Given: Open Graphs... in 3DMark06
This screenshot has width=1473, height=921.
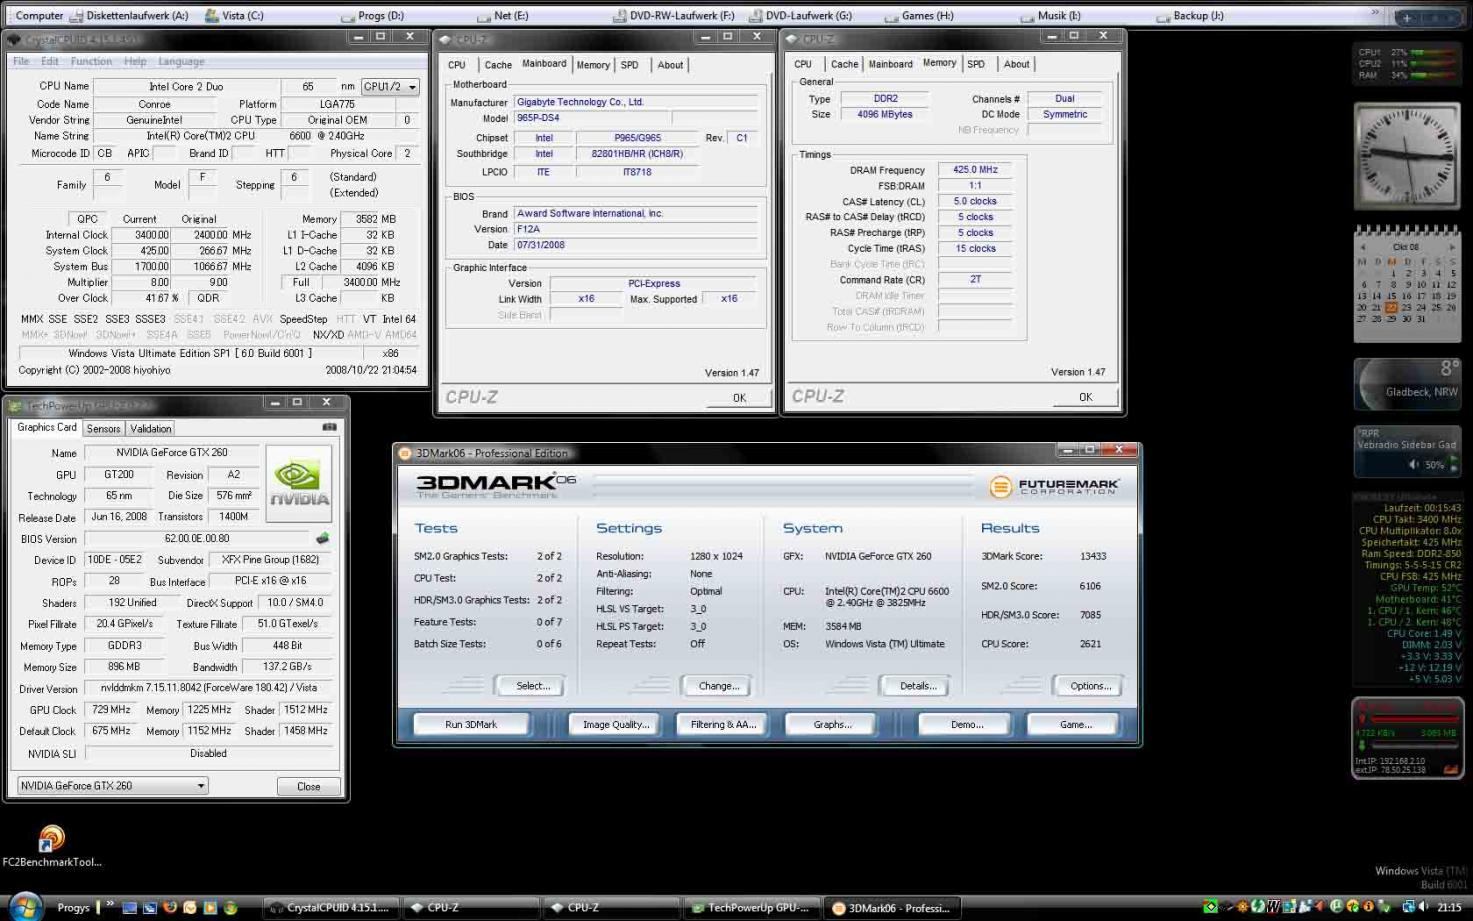Looking at the screenshot, I should pos(832,724).
